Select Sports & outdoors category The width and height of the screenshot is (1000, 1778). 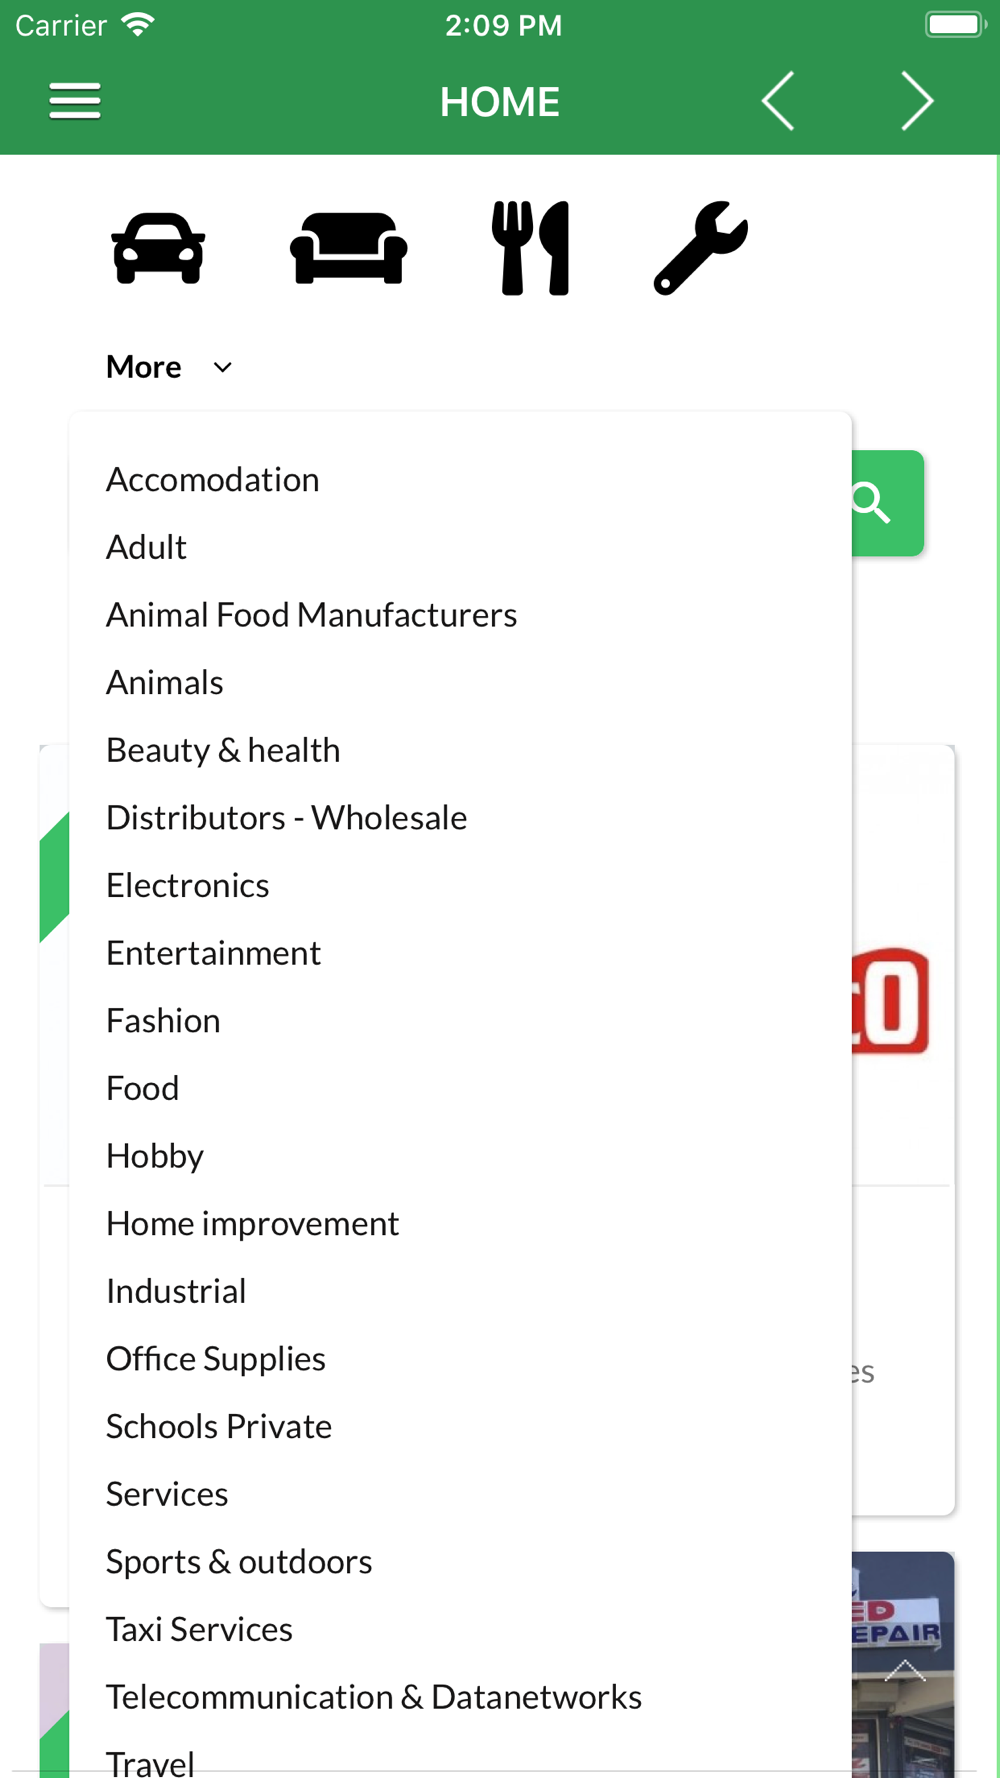(239, 1562)
